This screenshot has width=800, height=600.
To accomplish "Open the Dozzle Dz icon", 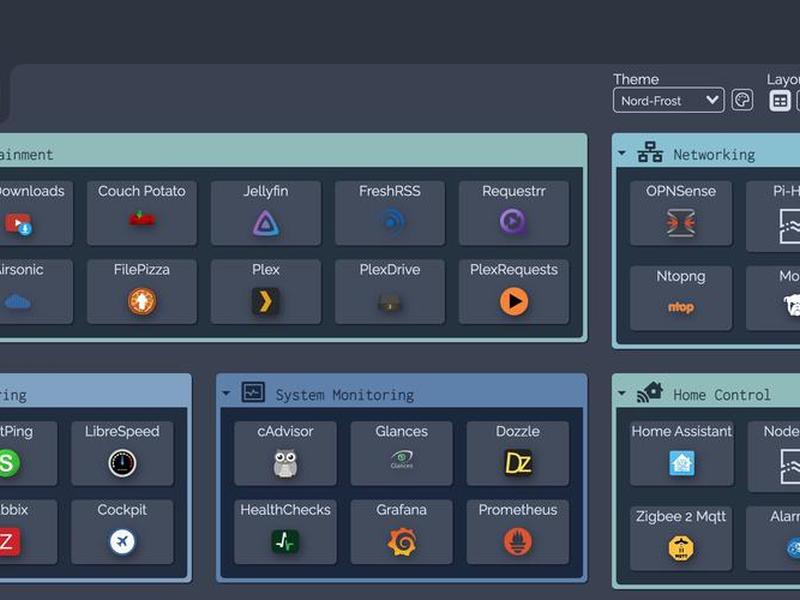I will pyautogui.click(x=518, y=463).
